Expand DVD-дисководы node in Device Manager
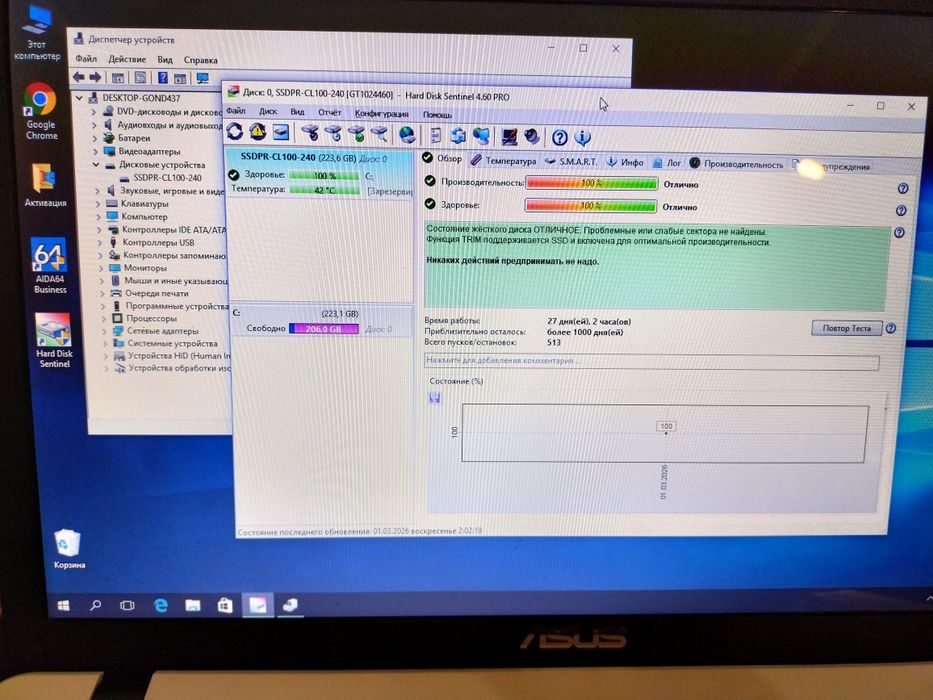The width and height of the screenshot is (933, 700). point(93,111)
